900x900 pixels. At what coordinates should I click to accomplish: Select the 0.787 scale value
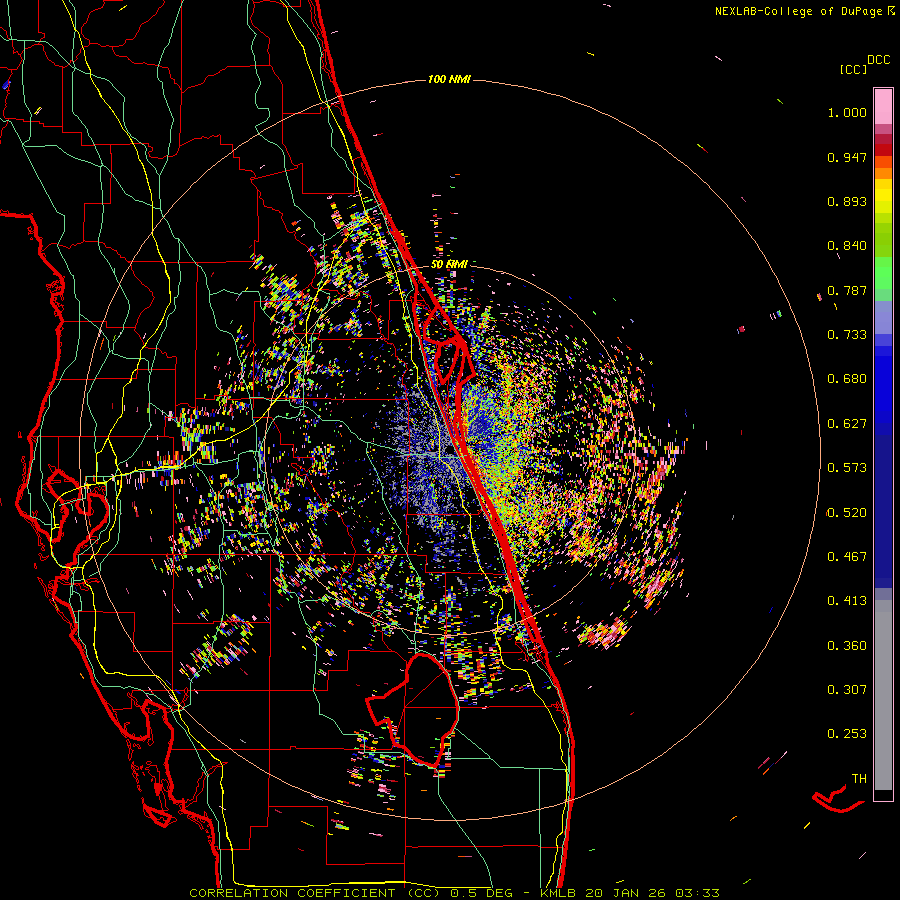[847, 290]
